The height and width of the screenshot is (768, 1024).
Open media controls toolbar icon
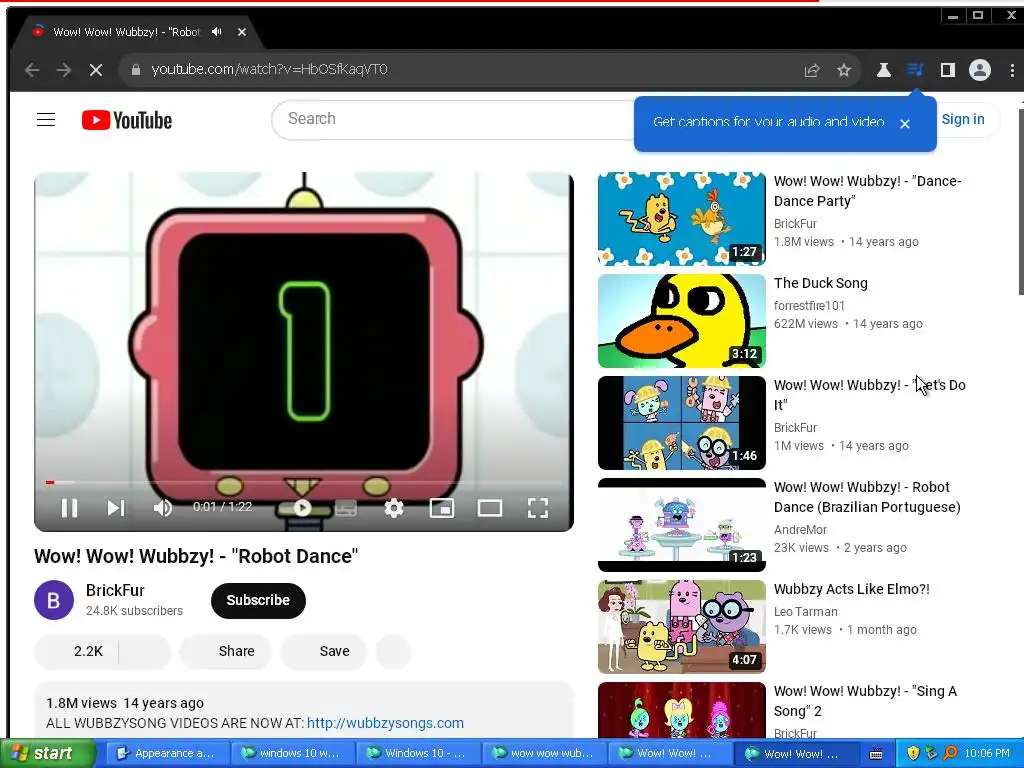[915, 70]
